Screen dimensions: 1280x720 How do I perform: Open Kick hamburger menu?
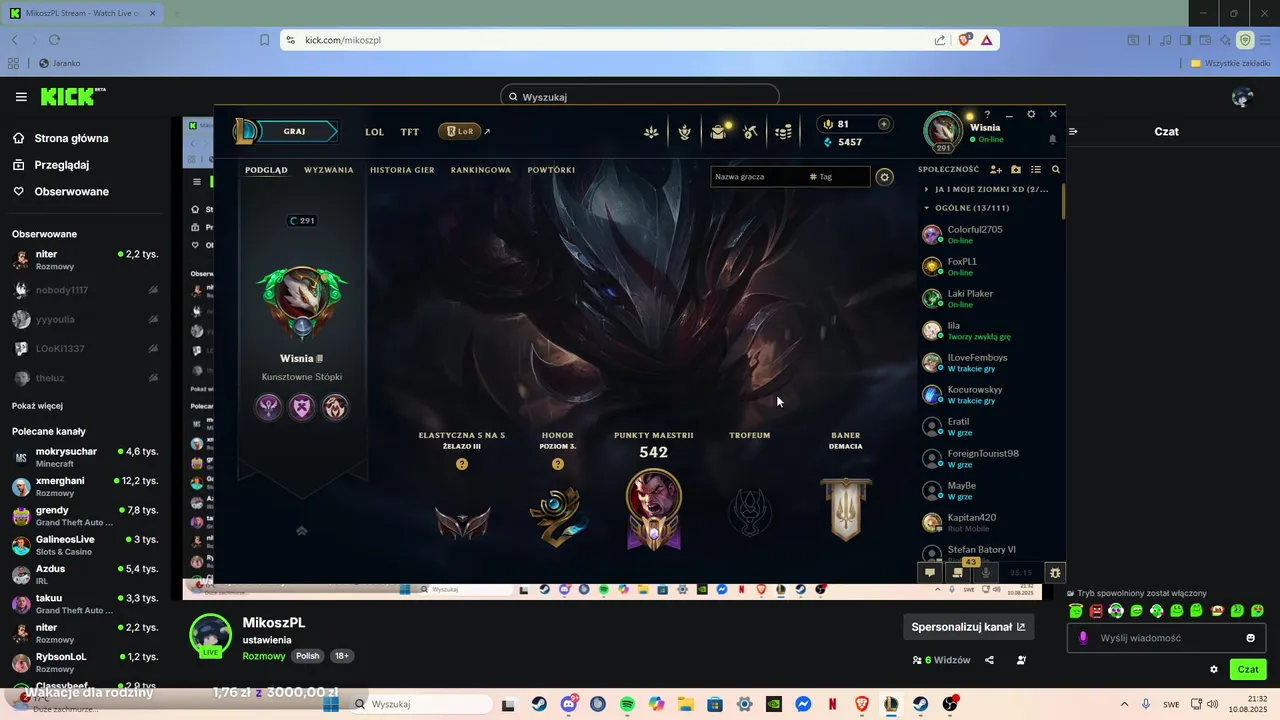(x=21, y=97)
